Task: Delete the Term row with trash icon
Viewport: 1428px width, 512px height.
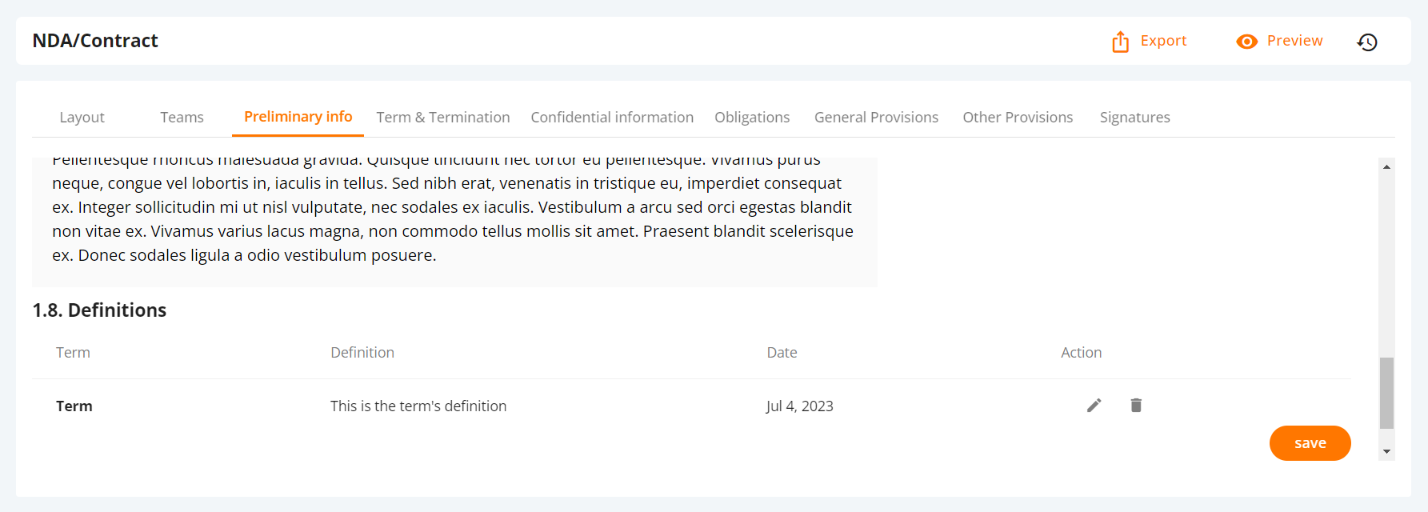Action: coord(1136,405)
